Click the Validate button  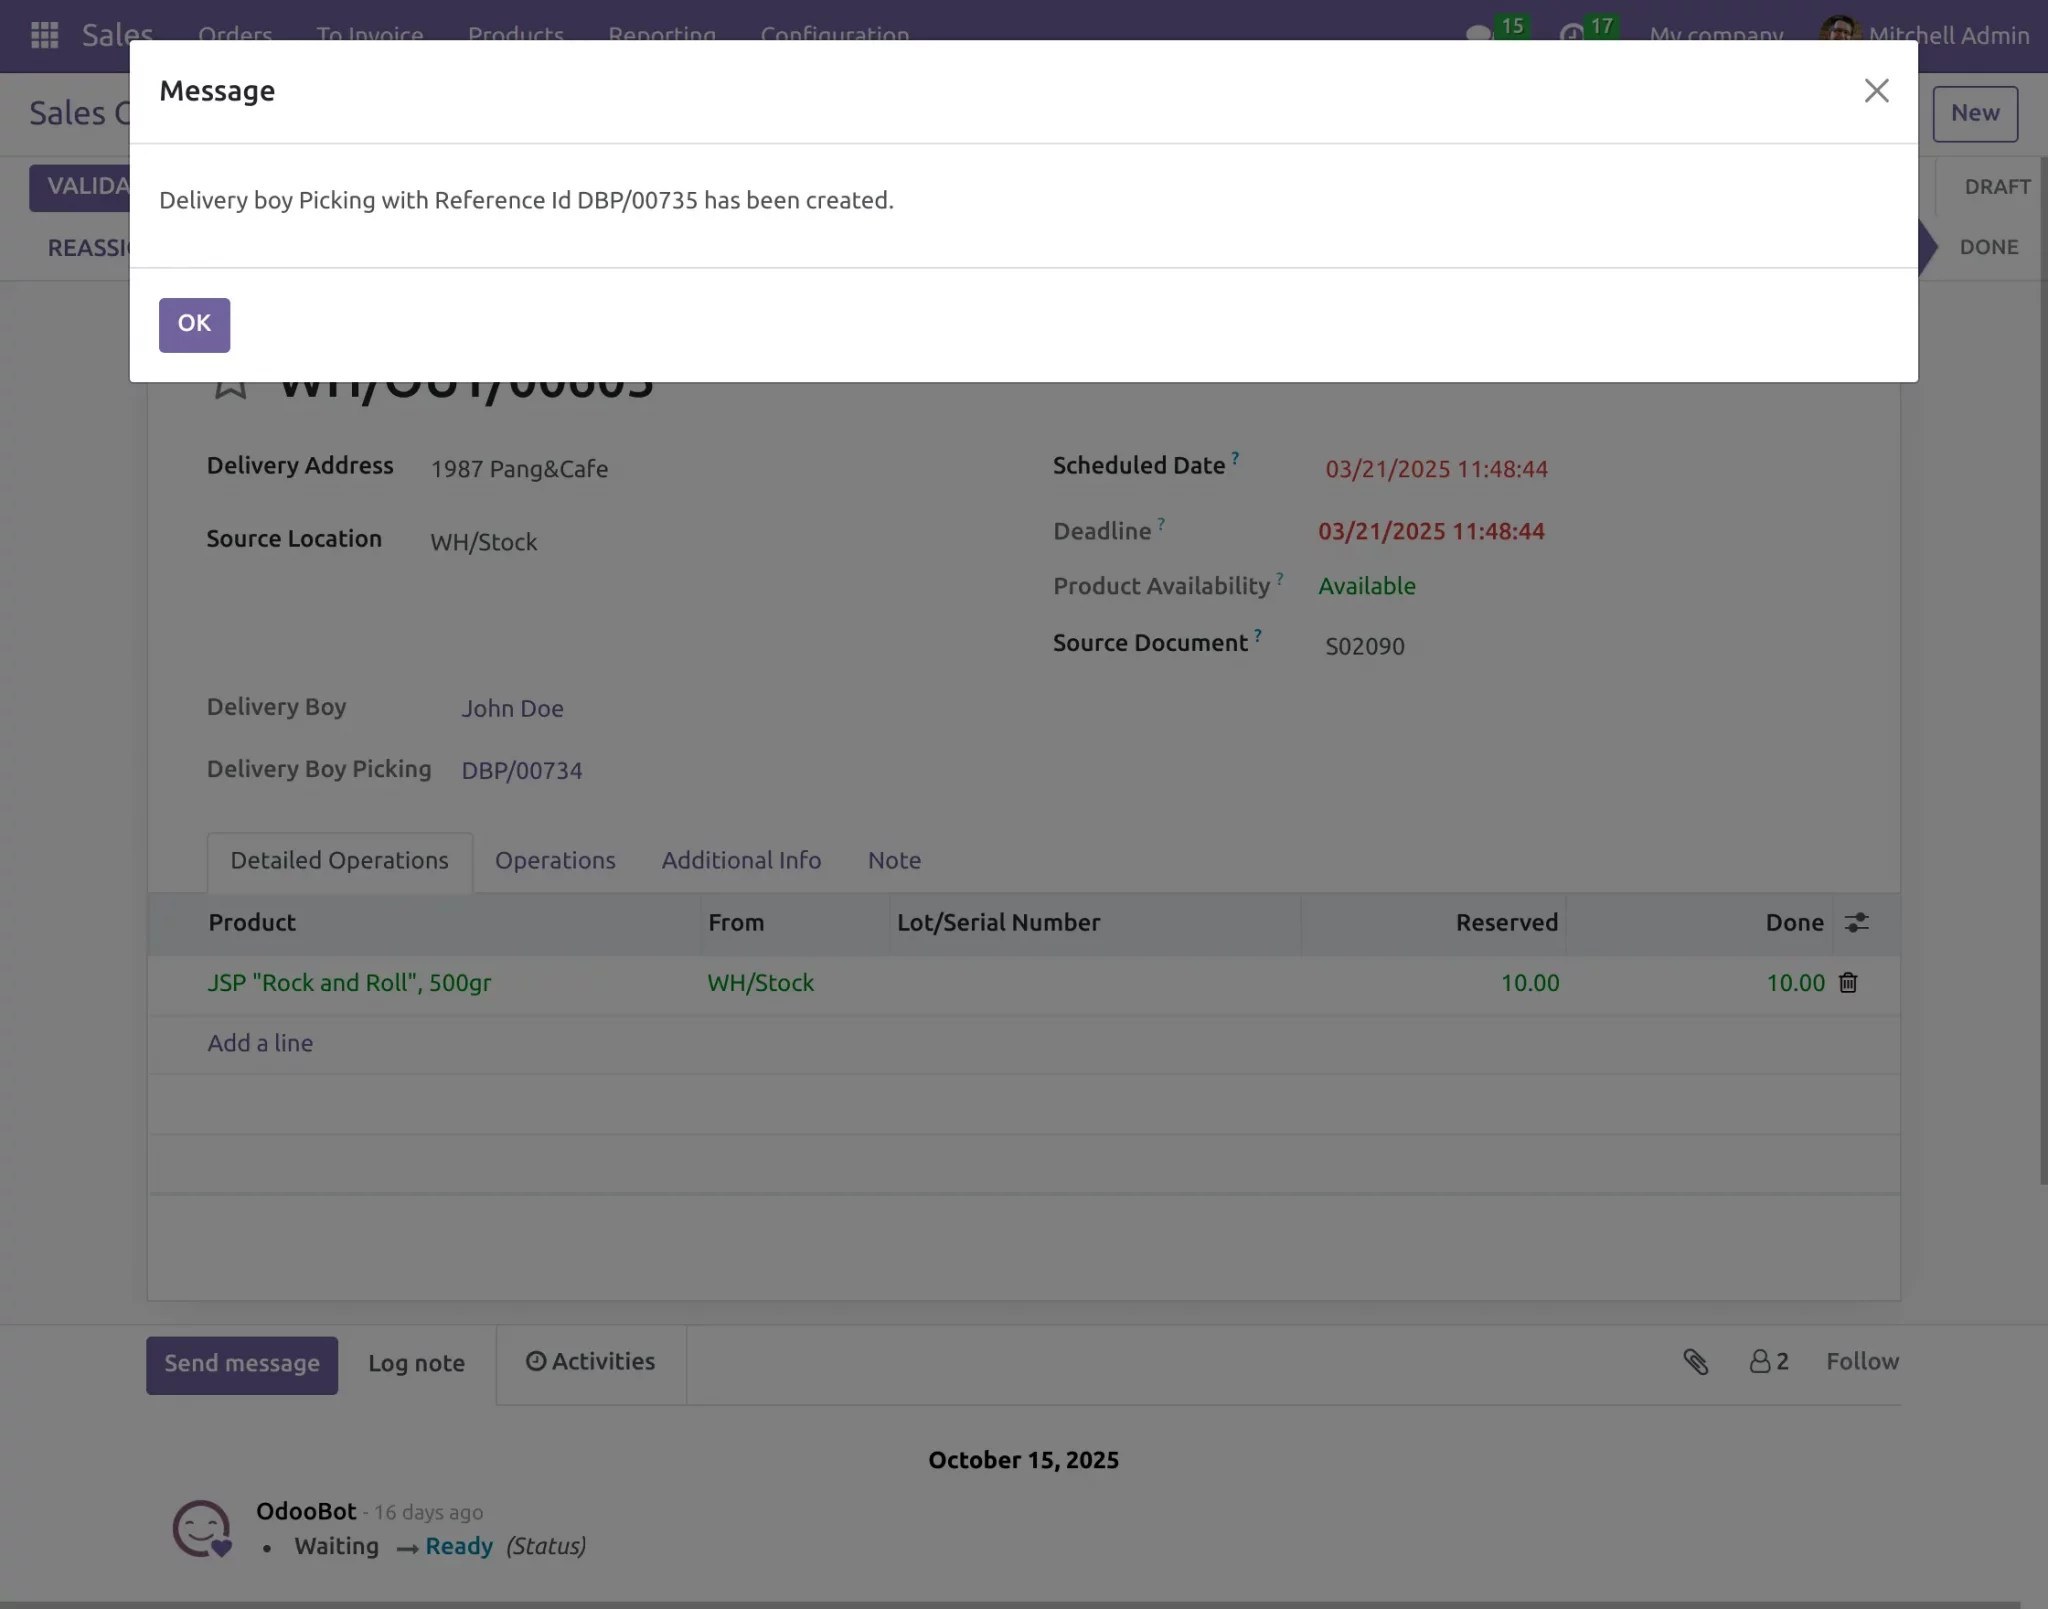click(80, 187)
